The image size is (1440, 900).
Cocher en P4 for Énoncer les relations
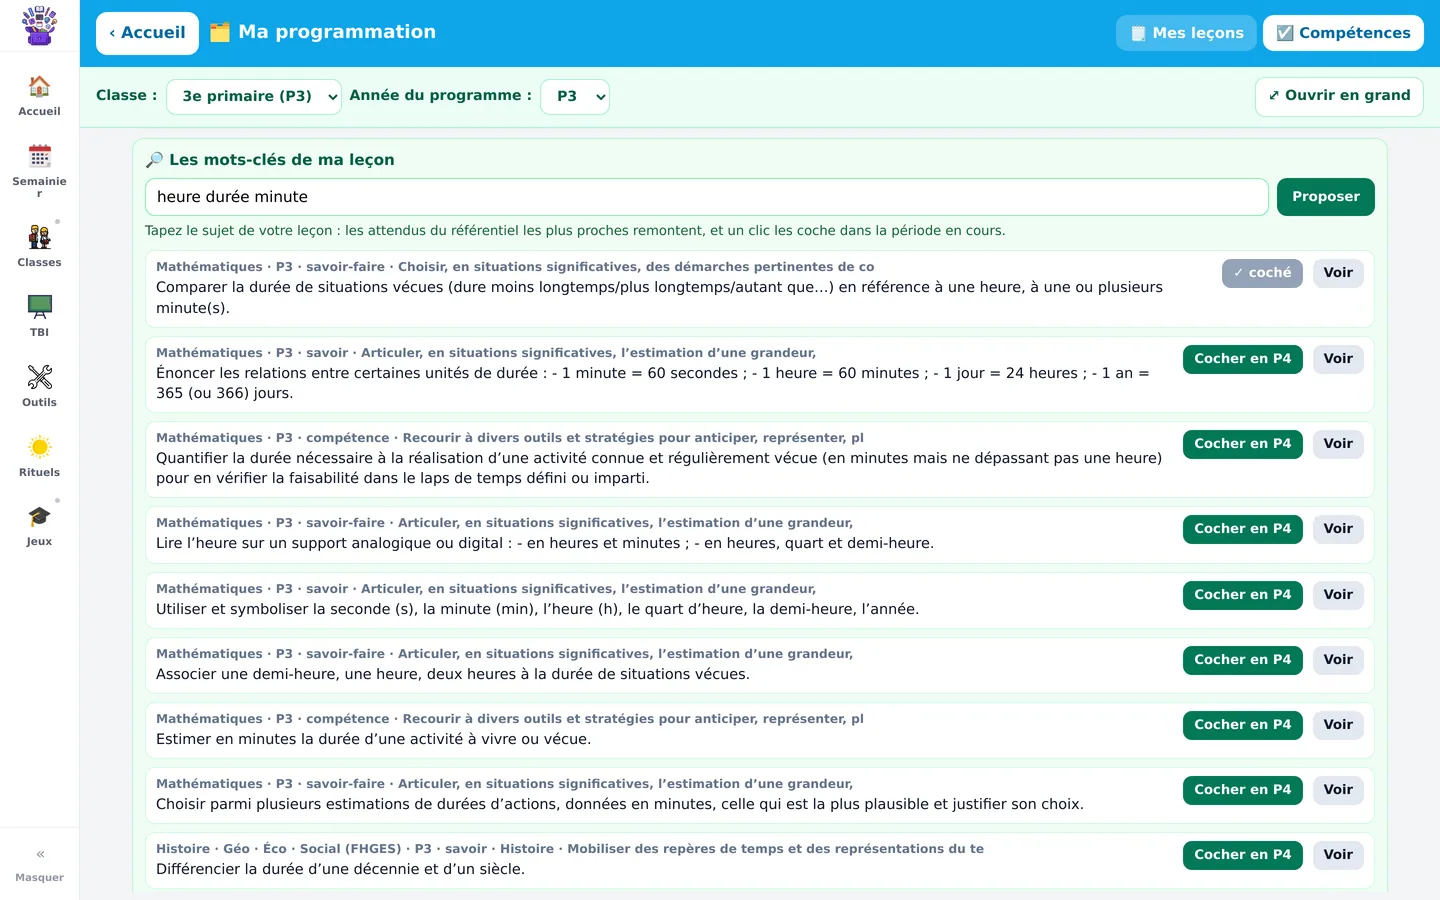[x=1242, y=359]
